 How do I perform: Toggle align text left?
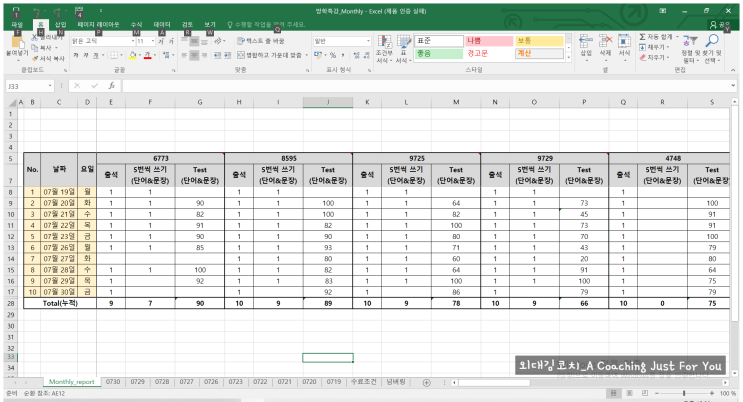(x=184, y=55)
